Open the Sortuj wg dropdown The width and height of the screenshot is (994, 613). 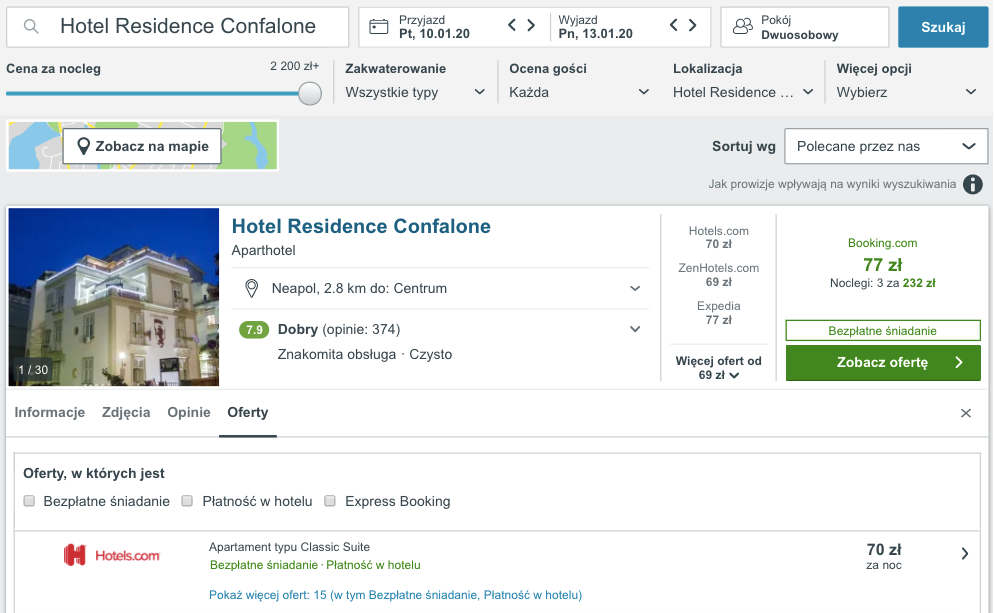click(x=885, y=146)
